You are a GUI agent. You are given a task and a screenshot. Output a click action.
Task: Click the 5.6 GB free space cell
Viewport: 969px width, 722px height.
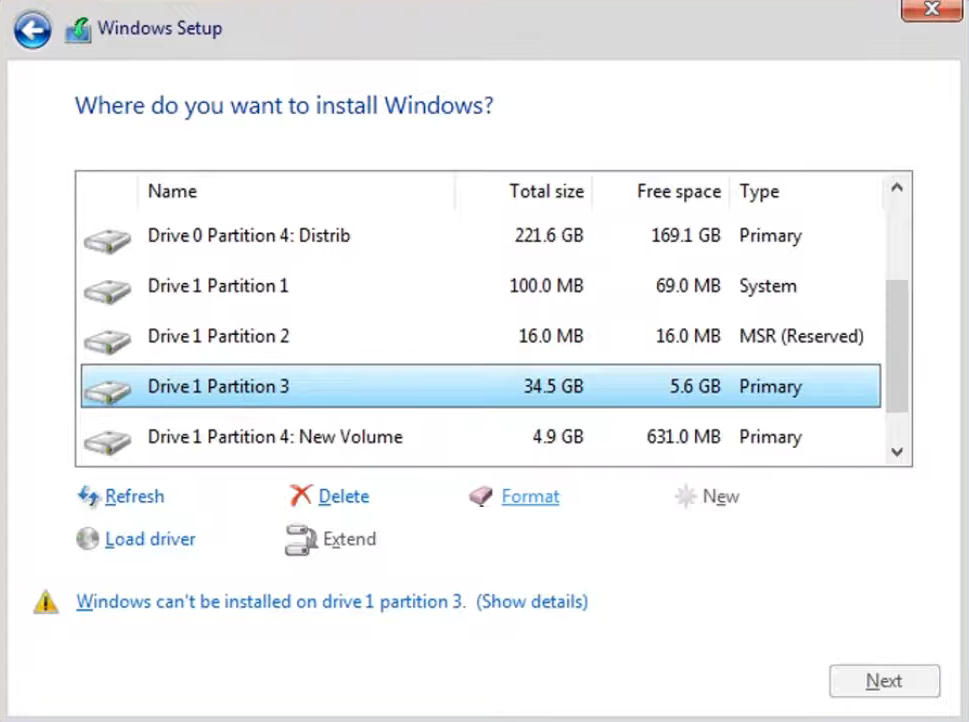(x=695, y=386)
